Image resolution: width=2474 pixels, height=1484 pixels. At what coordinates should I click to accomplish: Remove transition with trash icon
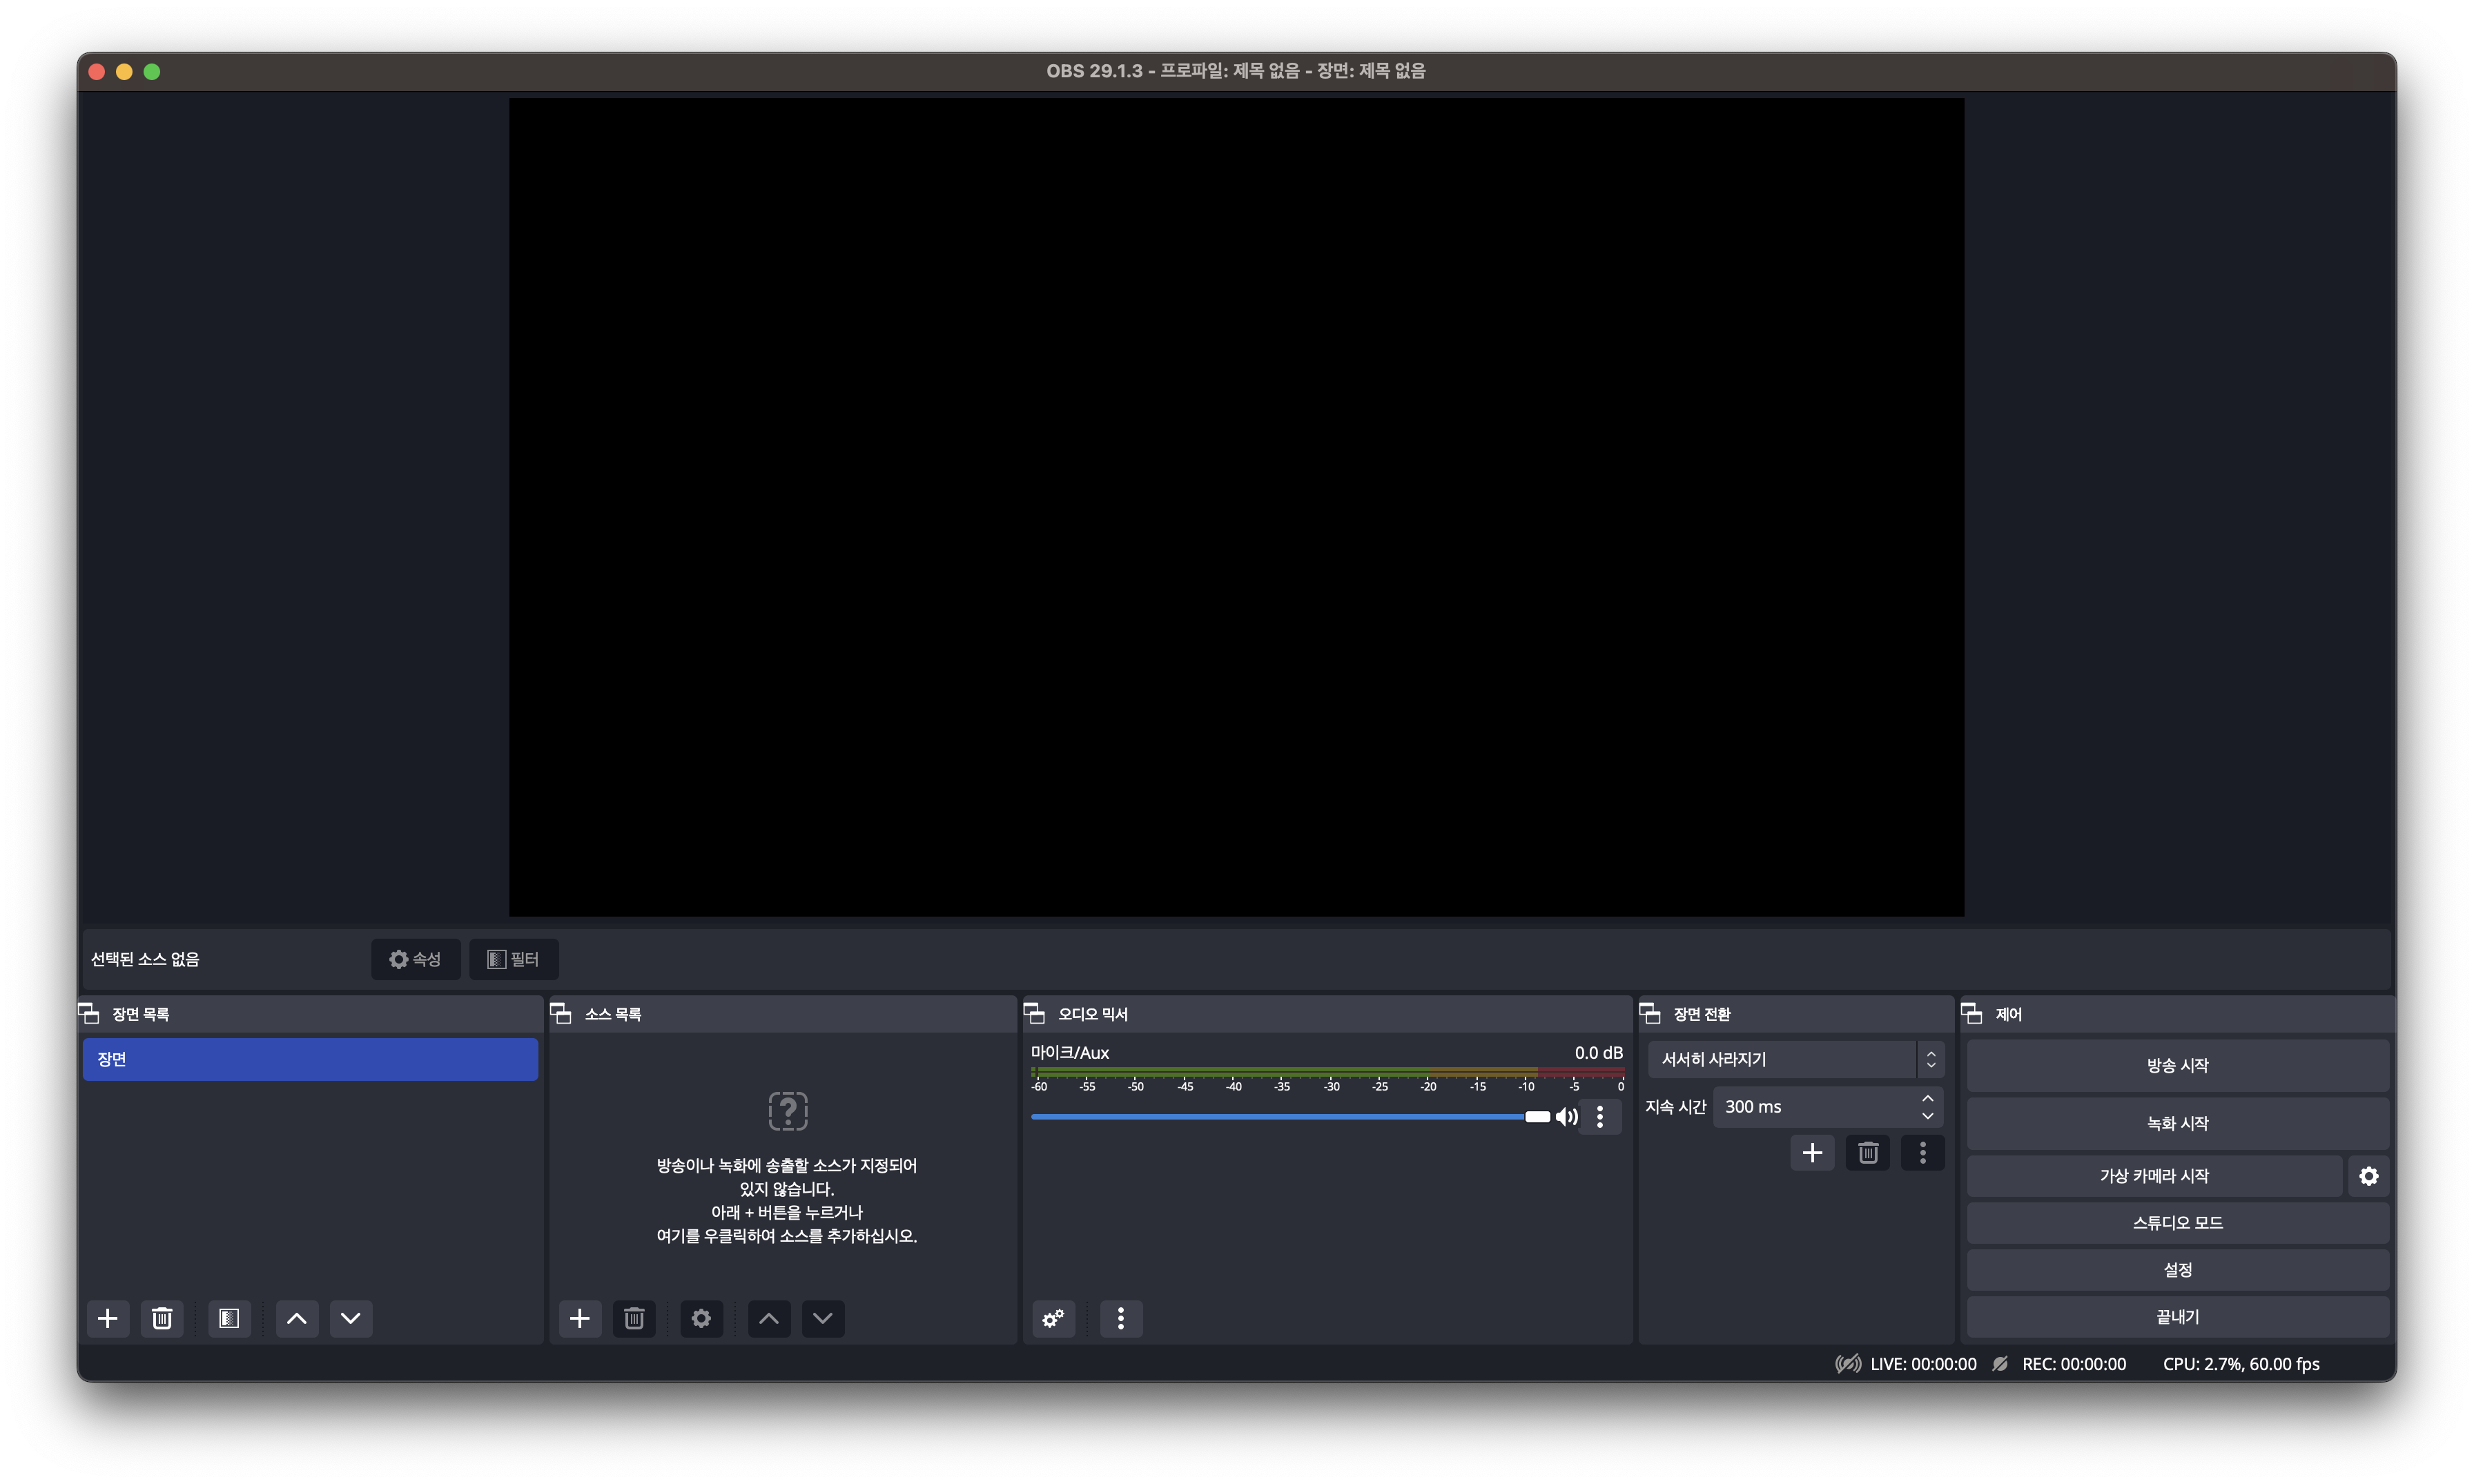1867,1153
